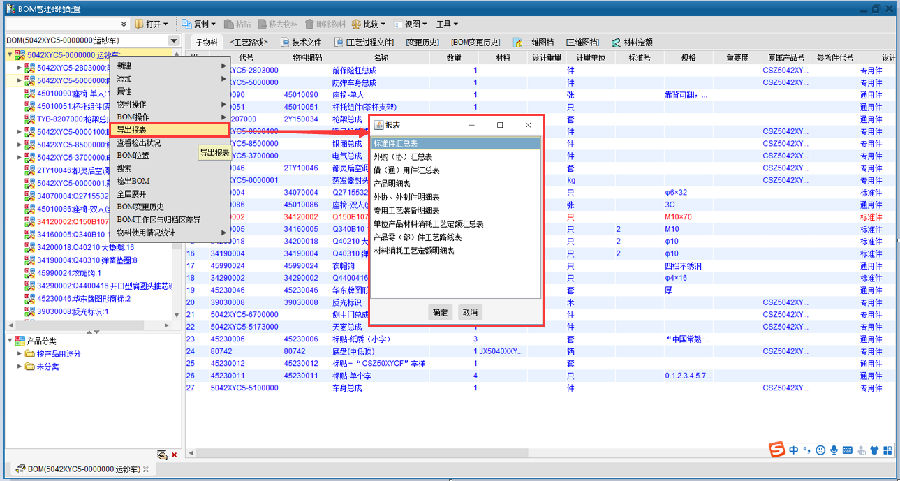Select last report entry 材料消耗工艺定额明细表
This screenshot has height=481, width=900.
[x=456, y=250]
